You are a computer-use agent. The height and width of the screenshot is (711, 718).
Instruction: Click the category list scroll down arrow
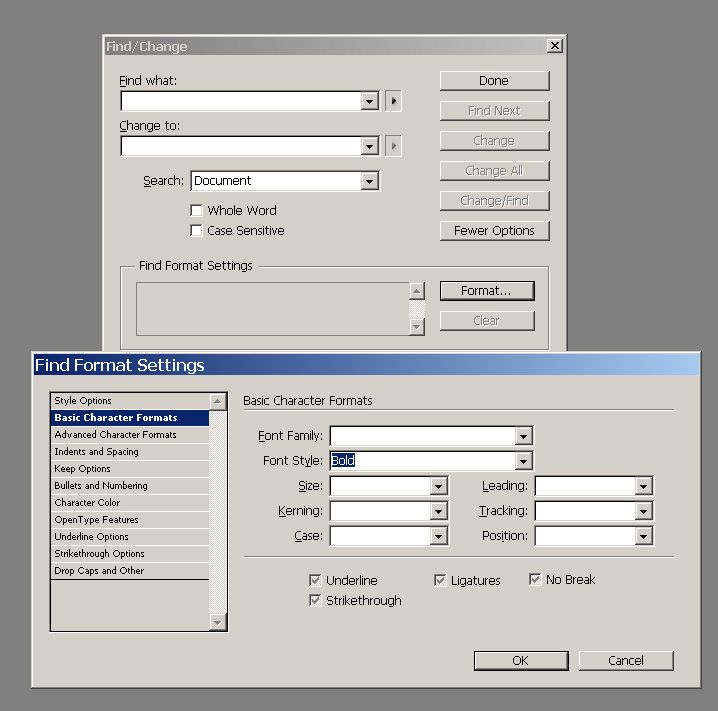(218, 622)
